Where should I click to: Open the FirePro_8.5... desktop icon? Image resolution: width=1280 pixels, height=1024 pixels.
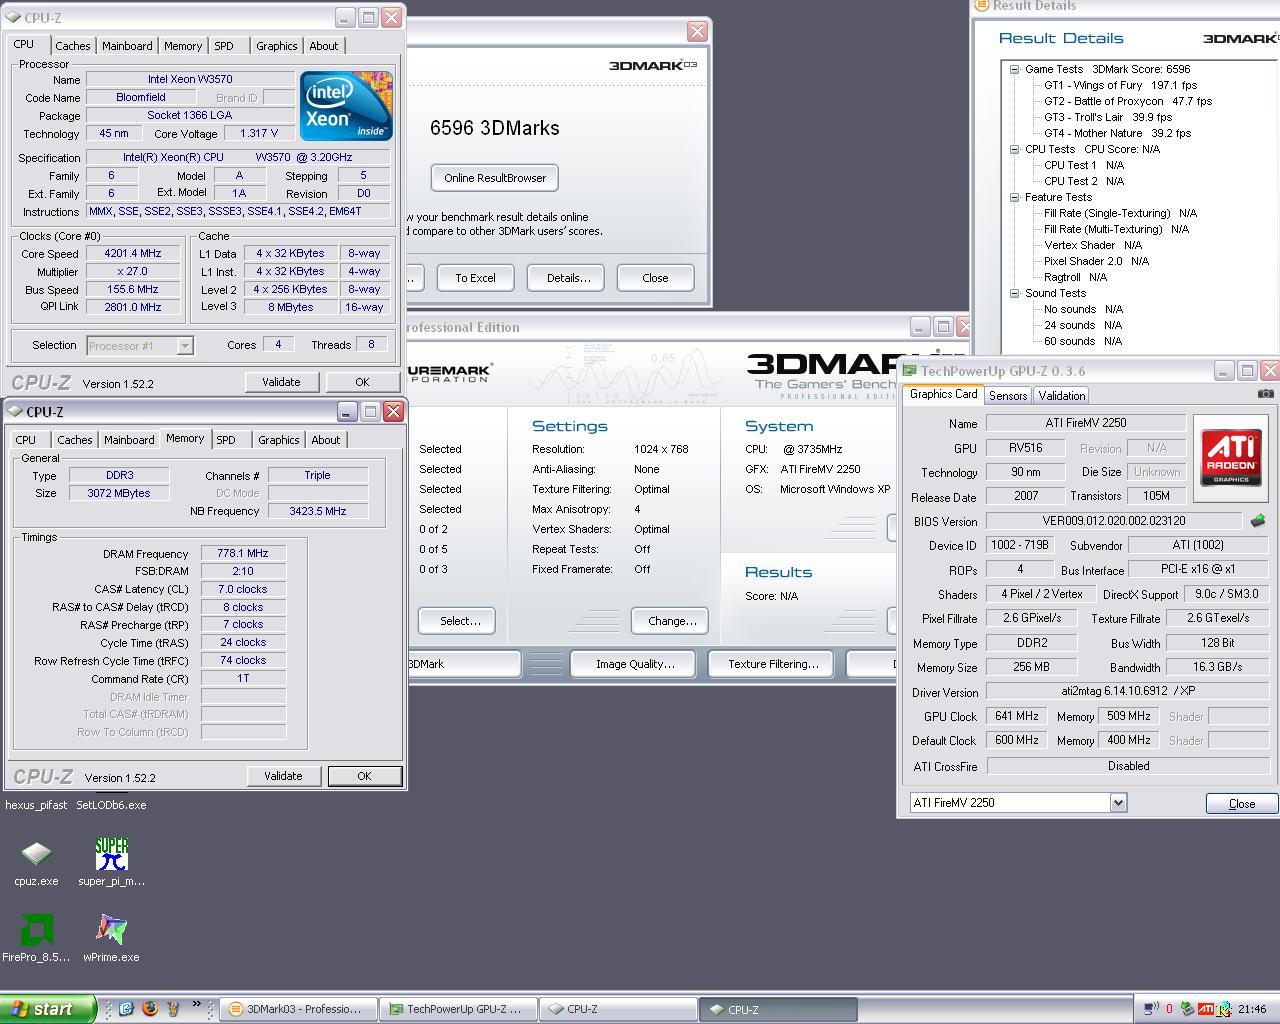click(36, 938)
